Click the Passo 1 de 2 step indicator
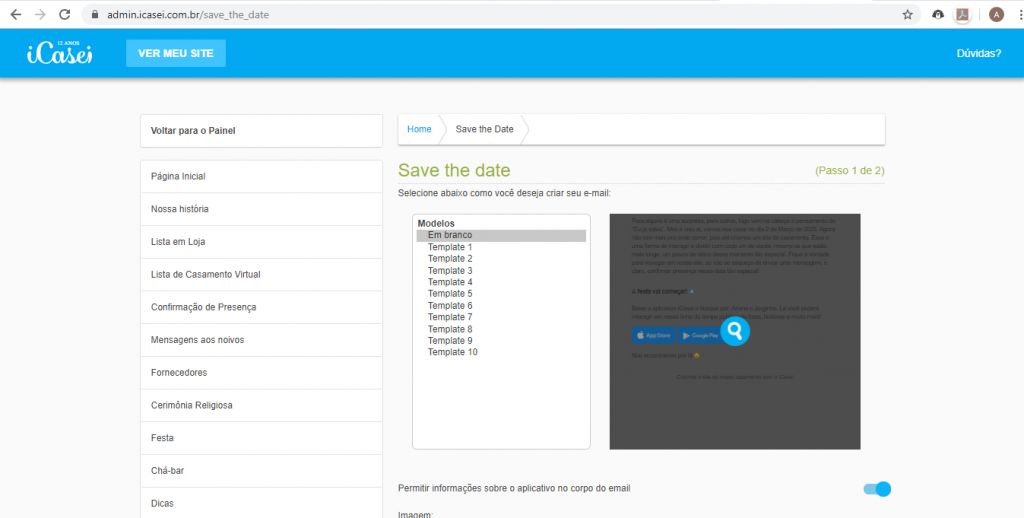Viewport: 1024px width, 518px height. pyautogui.click(x=850, y=170)
